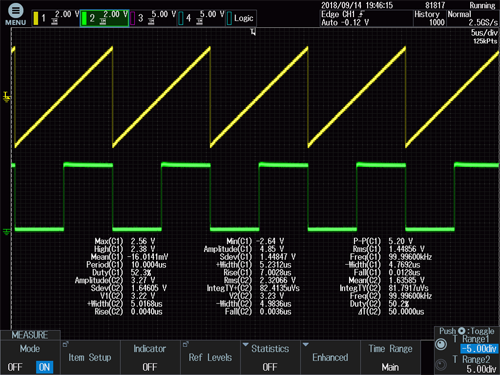Select channel 3 at 5.00 V
500x375 pixels.
coord(153,18)
